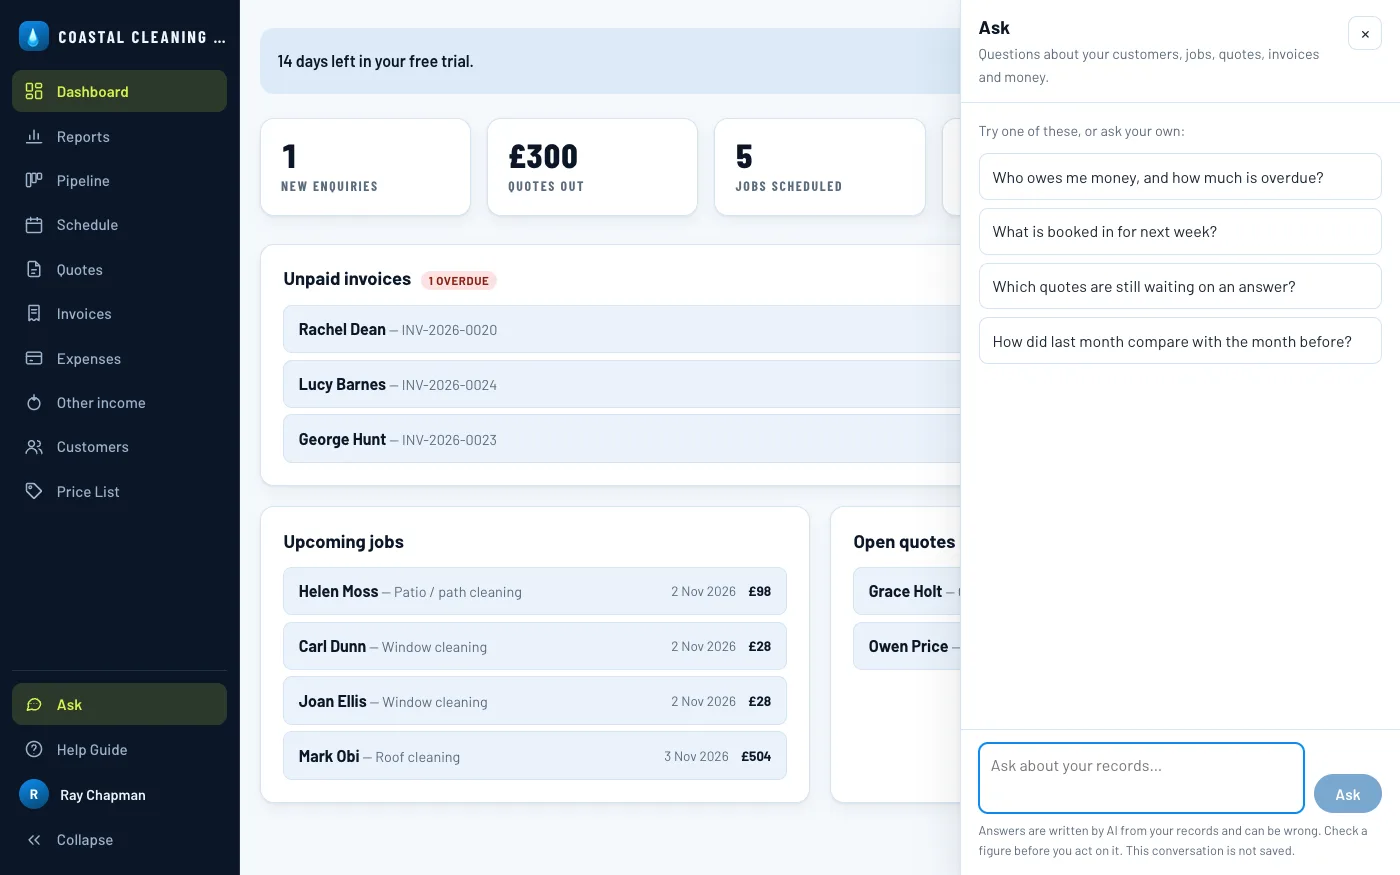Select 'Who owes me money' suggestion

click(x=1180, y=177)
